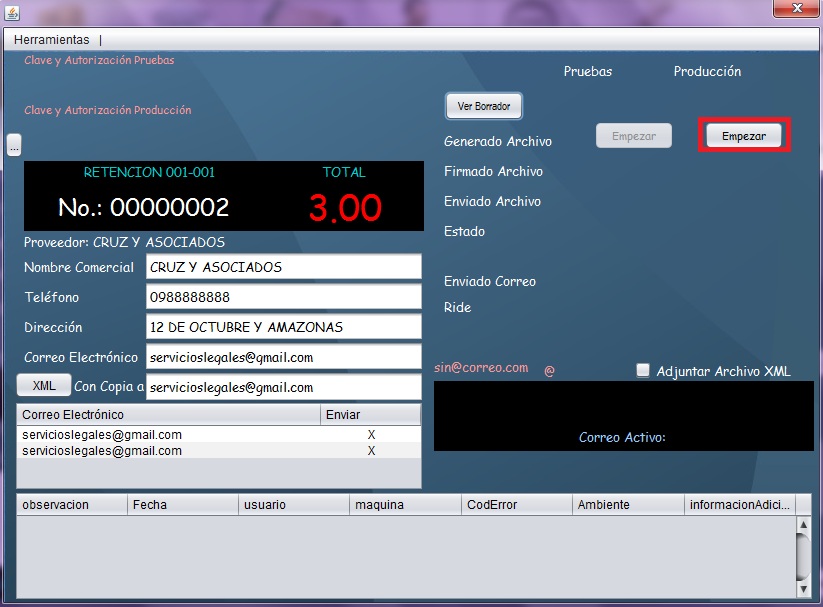This screenshot has width=823, height=607.
Task: Enable the Adjuntar Archivo XML checkbox
Action: [x=643, y=371]
